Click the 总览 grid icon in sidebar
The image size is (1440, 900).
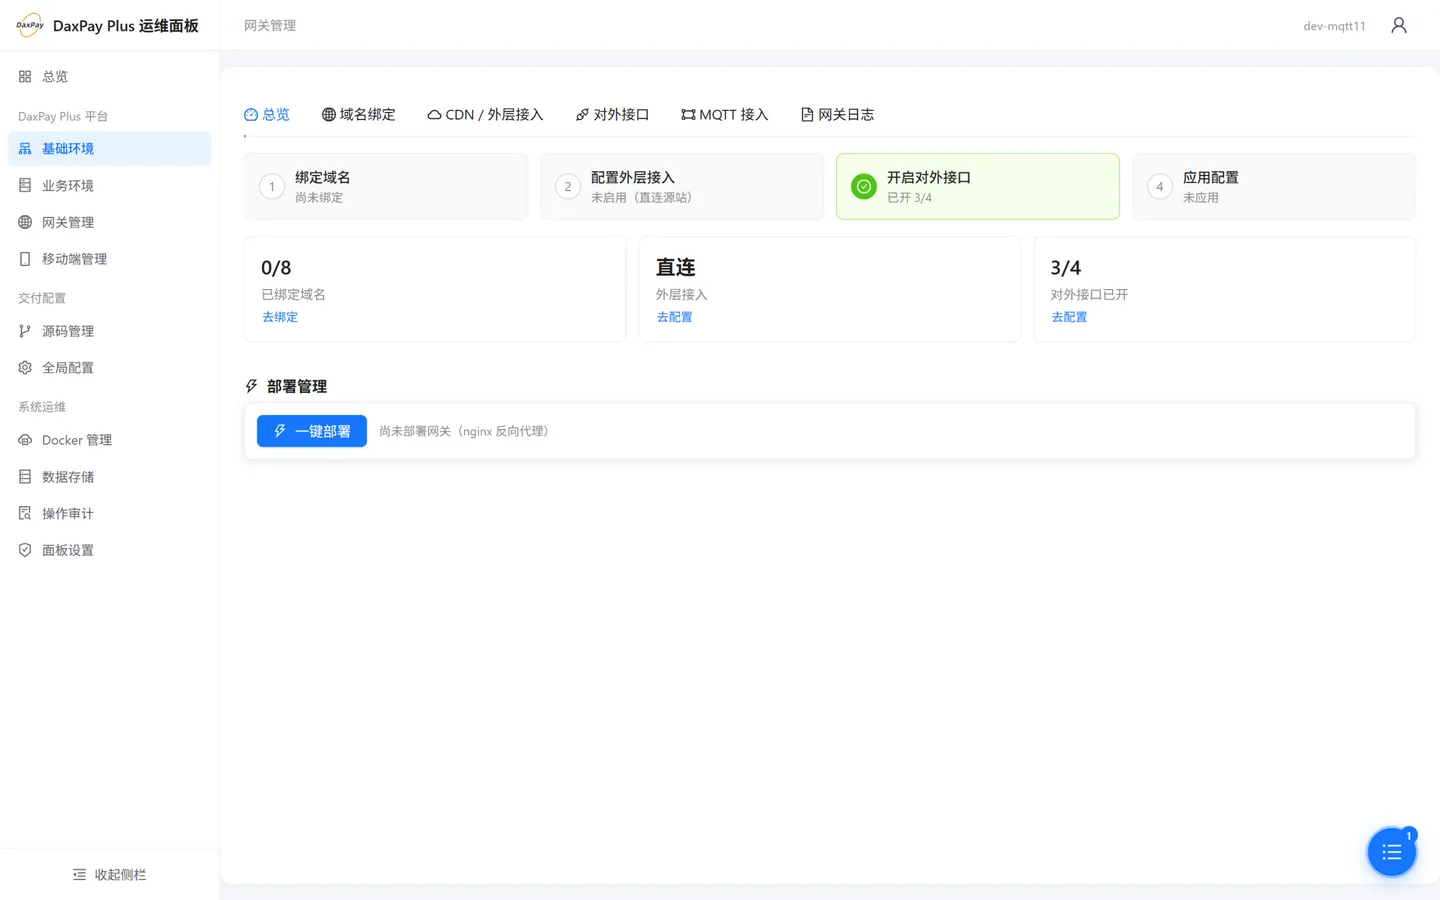point(25,76)
